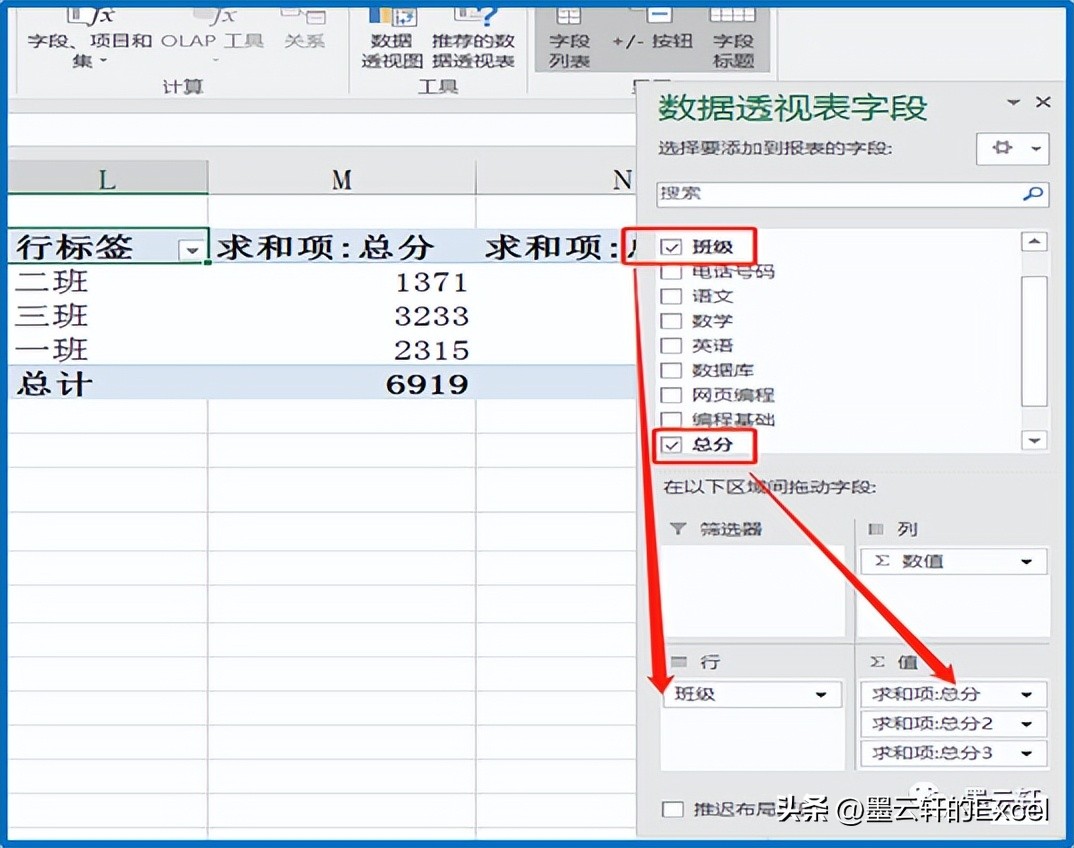
Task: Click the field list scrollbar thumb
Action: pos(1034,341)
